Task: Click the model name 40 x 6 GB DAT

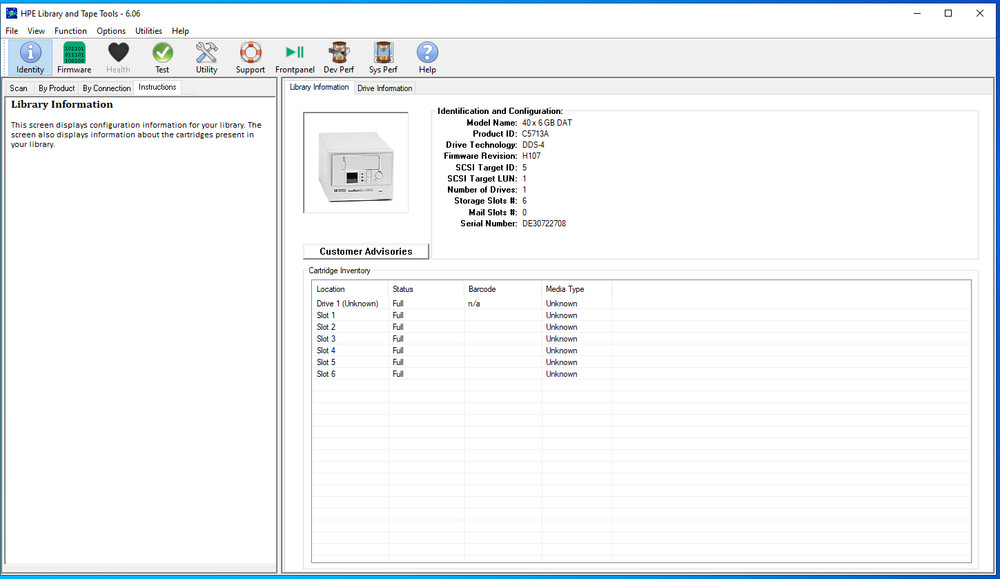Action: [x=547, y=122]
